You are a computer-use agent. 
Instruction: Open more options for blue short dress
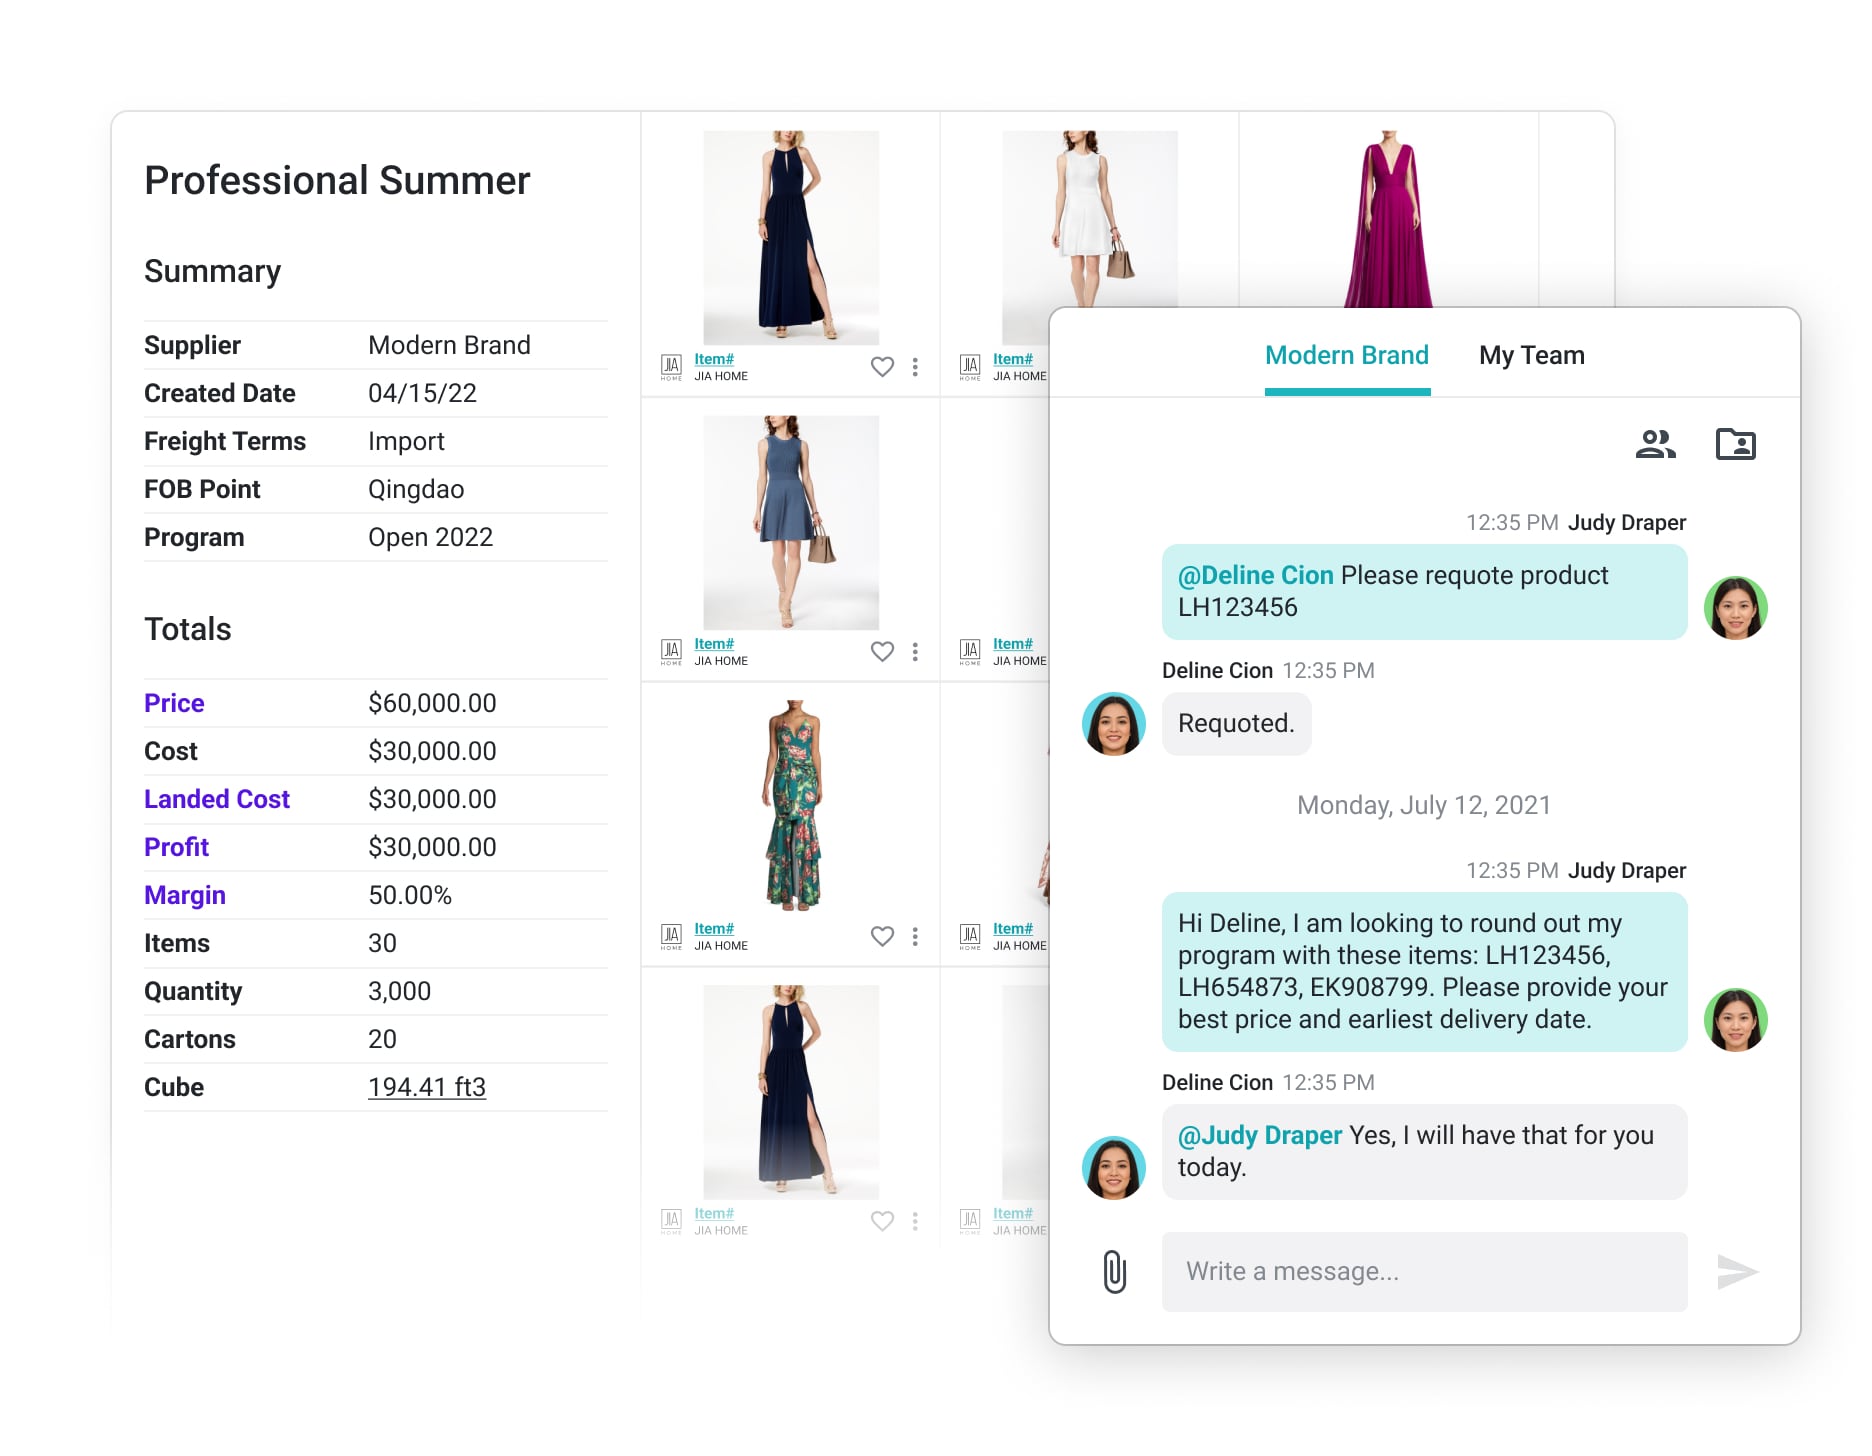(915, 652)
